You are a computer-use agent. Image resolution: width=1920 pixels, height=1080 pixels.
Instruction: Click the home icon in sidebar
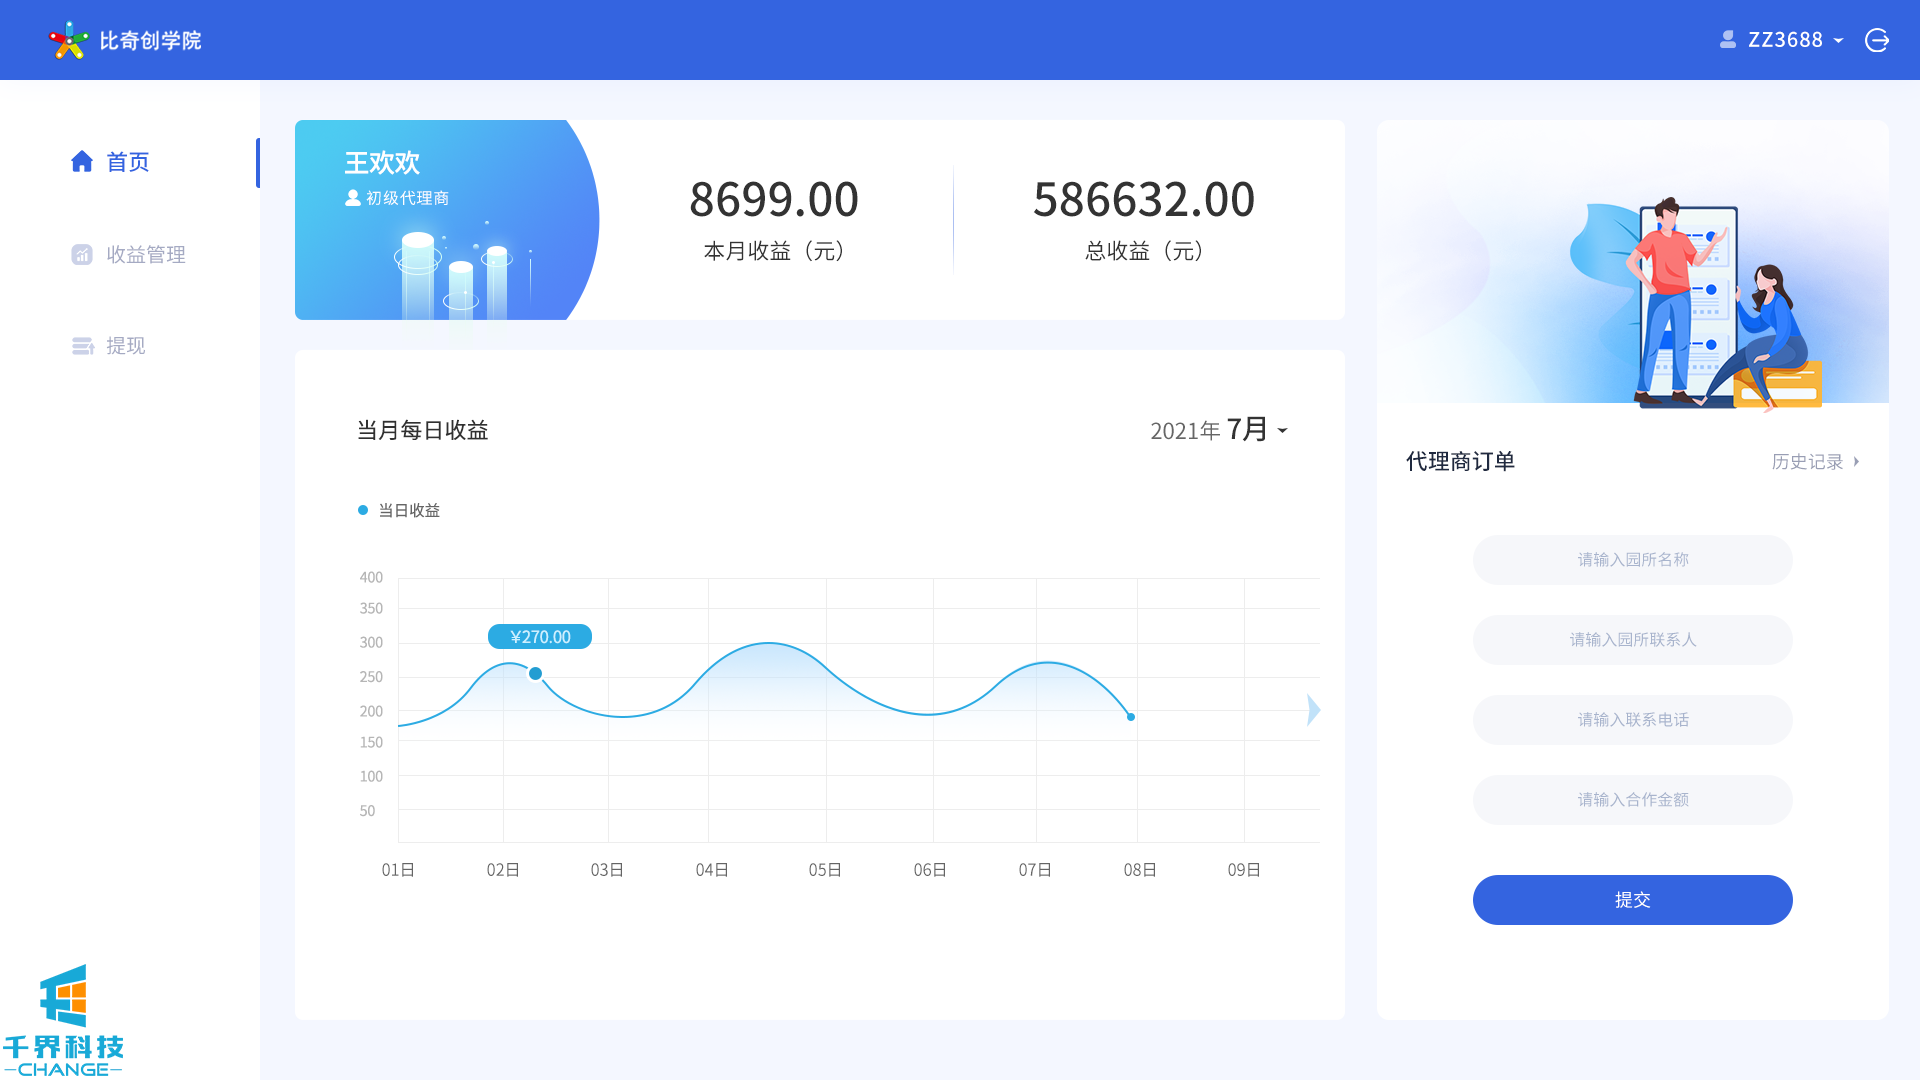pos(82,161)
